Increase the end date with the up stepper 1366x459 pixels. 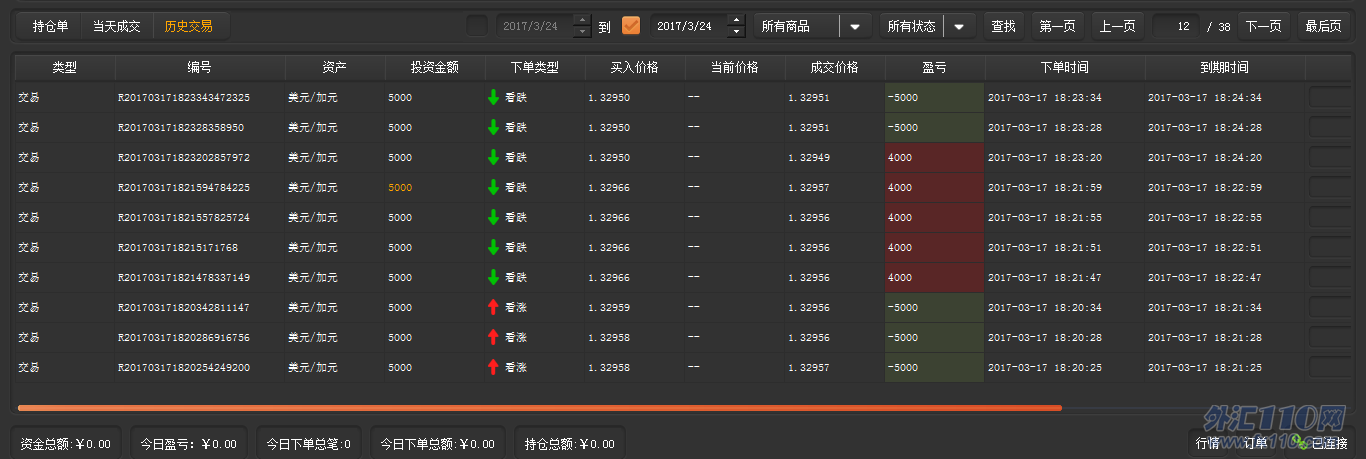click(737, 21)
